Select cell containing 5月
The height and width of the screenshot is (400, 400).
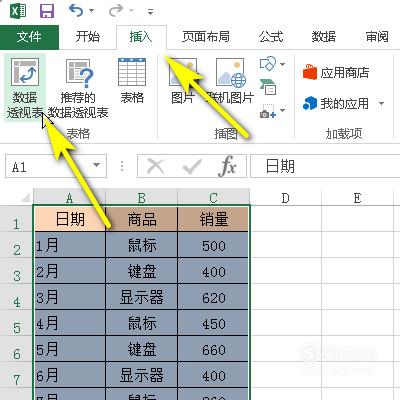[x=70, y=349]
